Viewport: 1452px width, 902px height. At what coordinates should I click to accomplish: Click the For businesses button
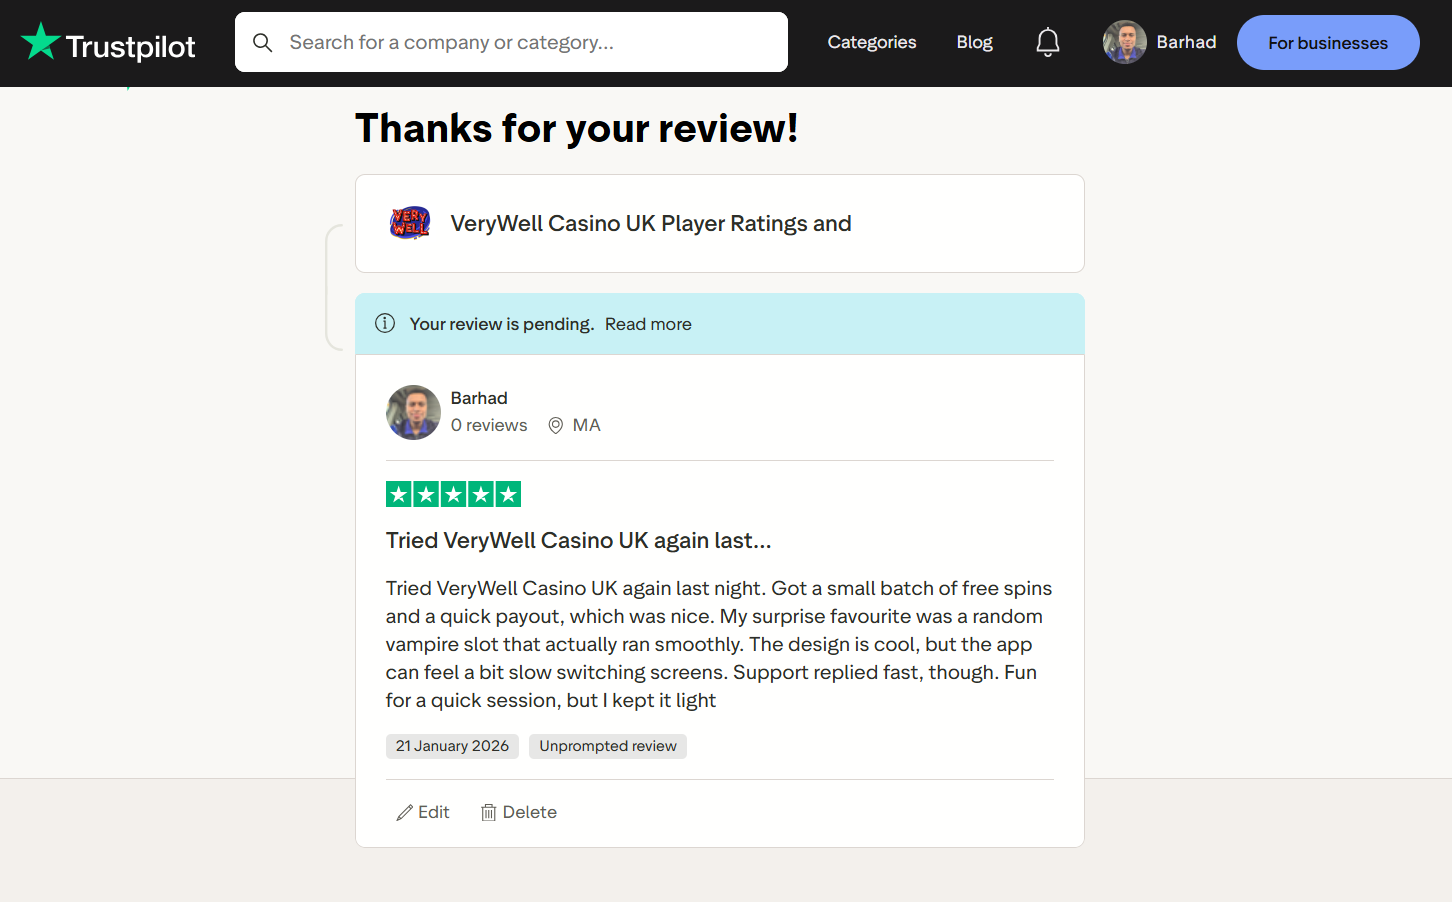click(x=1328, y=43)
